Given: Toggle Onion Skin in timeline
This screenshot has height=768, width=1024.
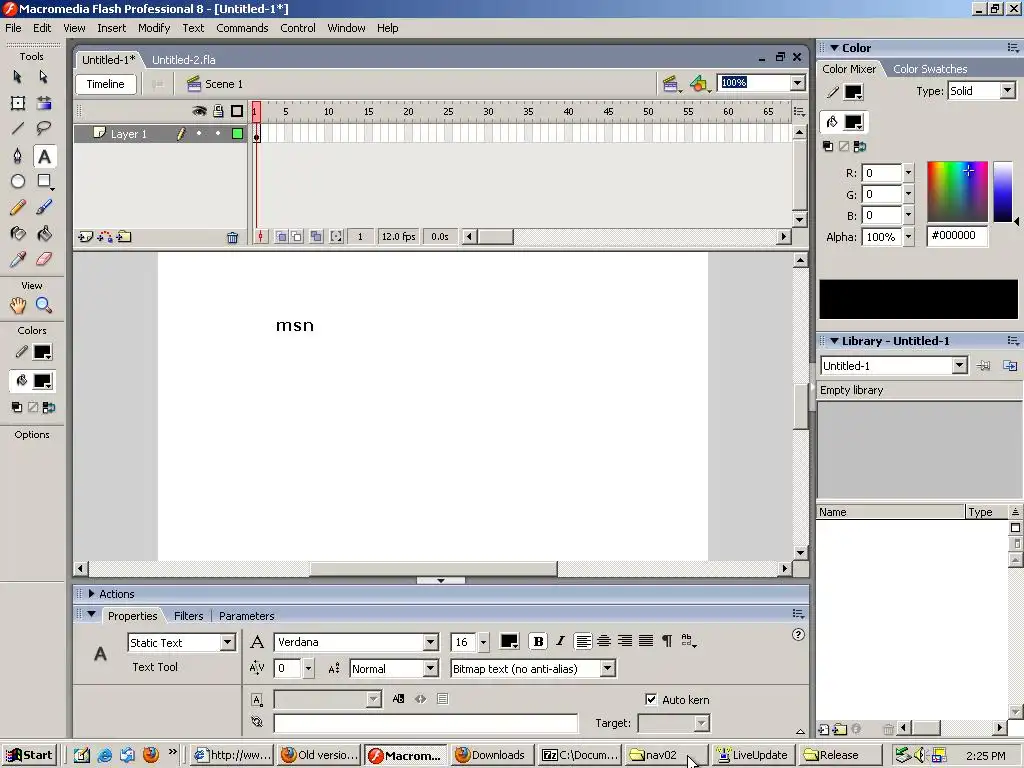Looking at the screenshot, I should (281, 236).
